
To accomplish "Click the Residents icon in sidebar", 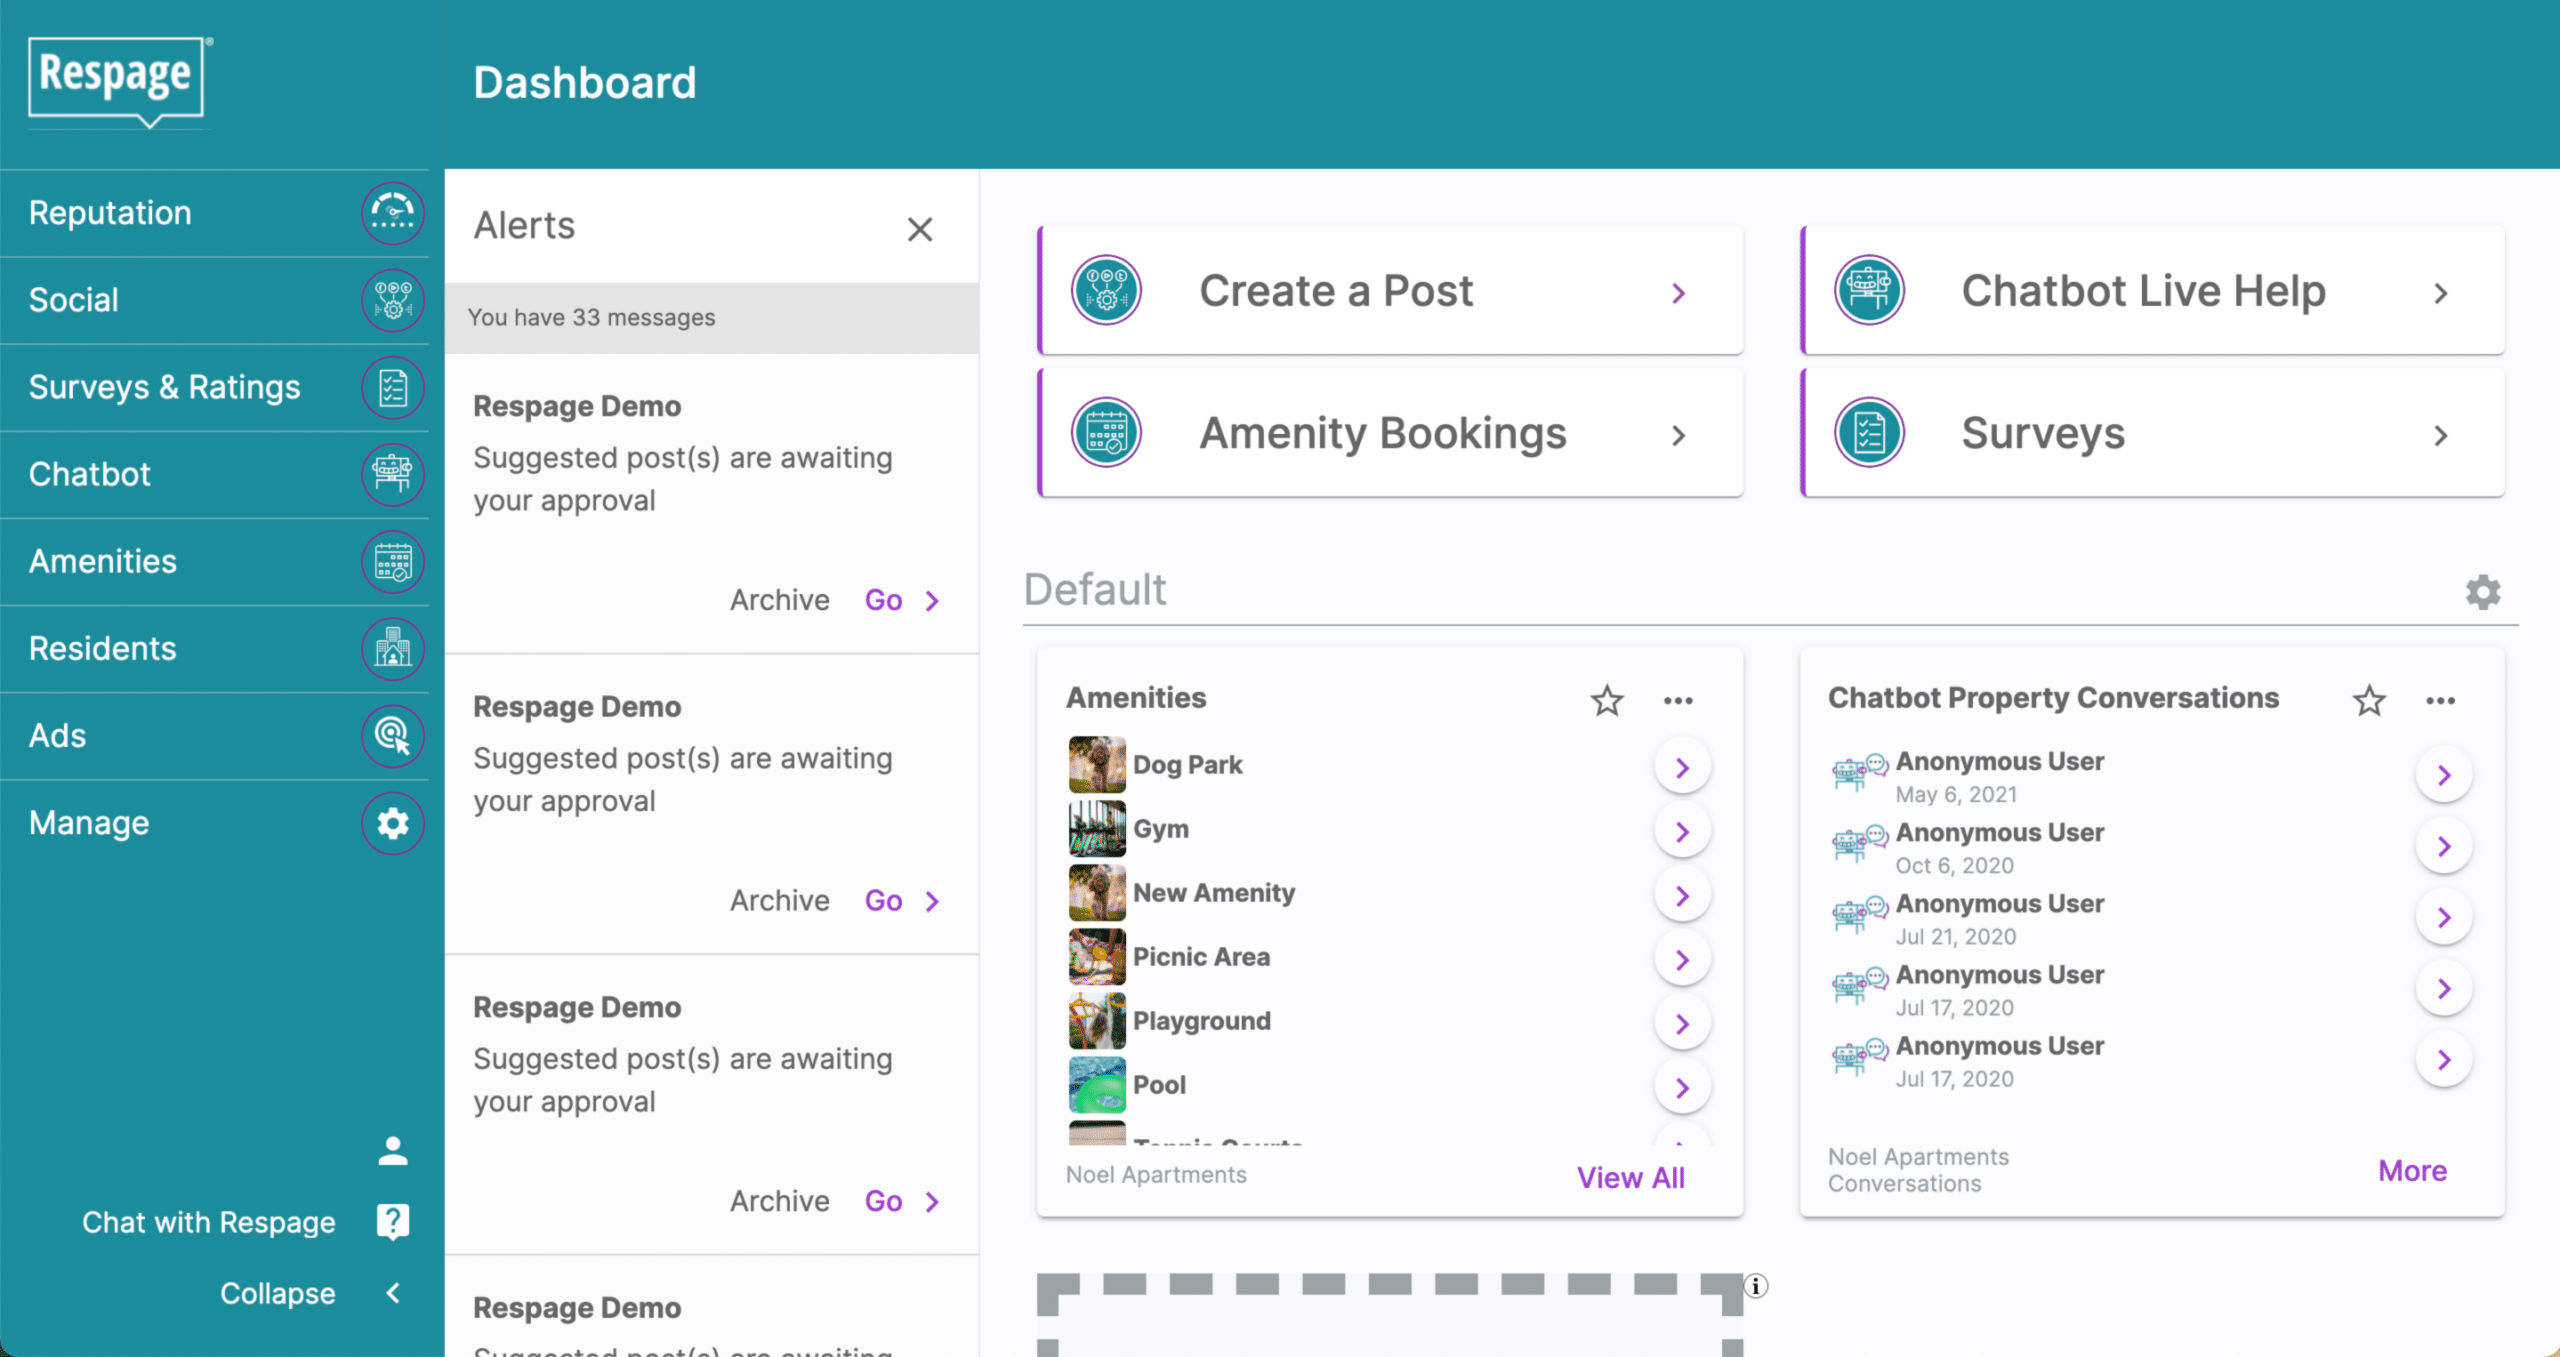I will click(x=391, y=649).
